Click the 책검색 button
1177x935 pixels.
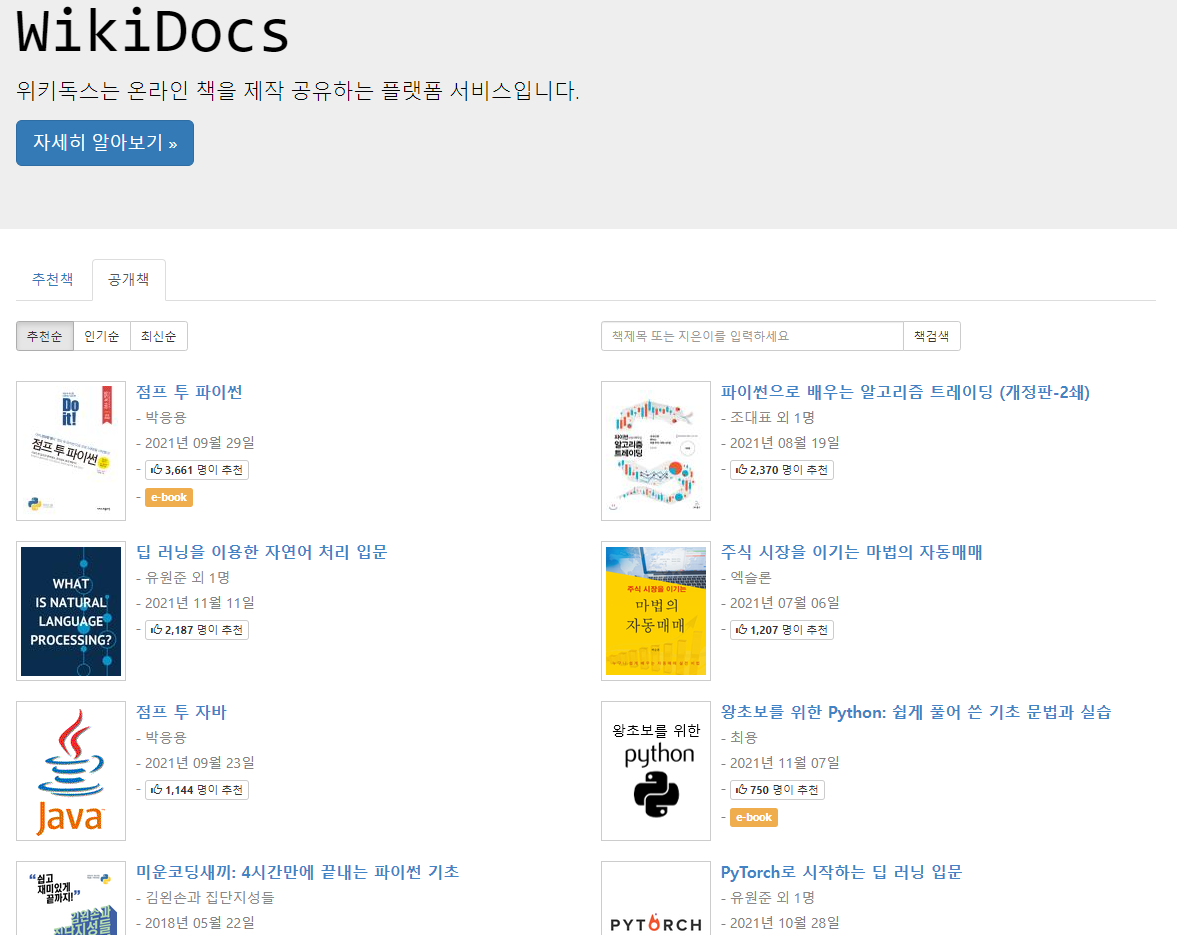(x=932, y=336)
